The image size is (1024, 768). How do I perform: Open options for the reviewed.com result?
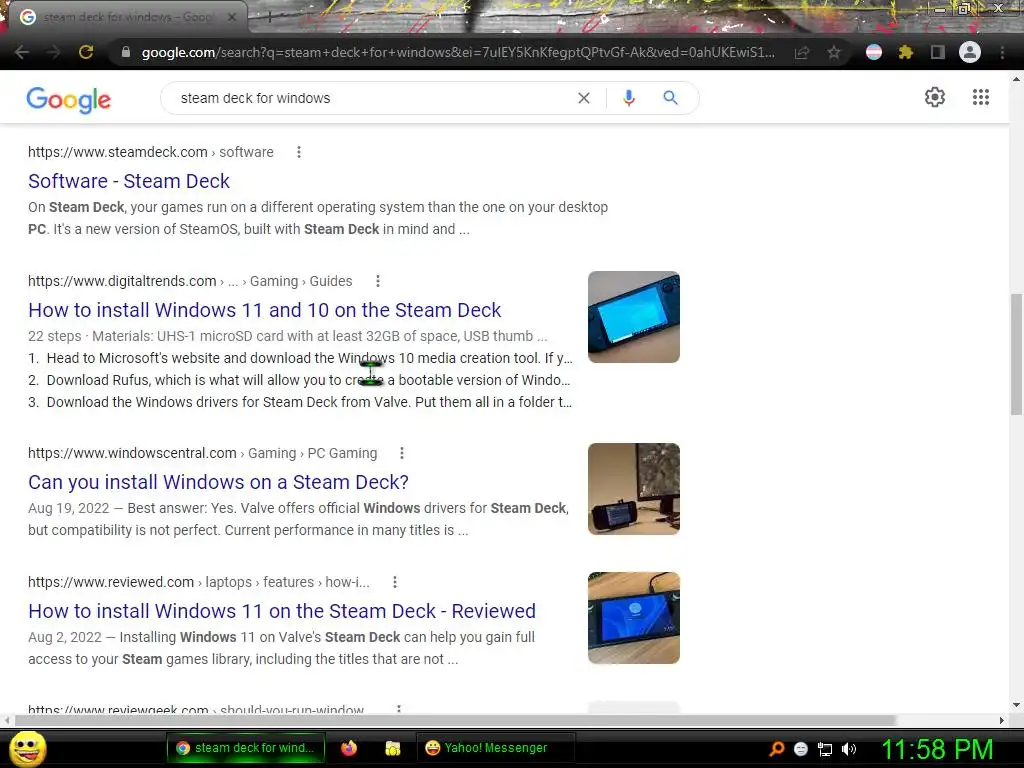tap(395, 582)
